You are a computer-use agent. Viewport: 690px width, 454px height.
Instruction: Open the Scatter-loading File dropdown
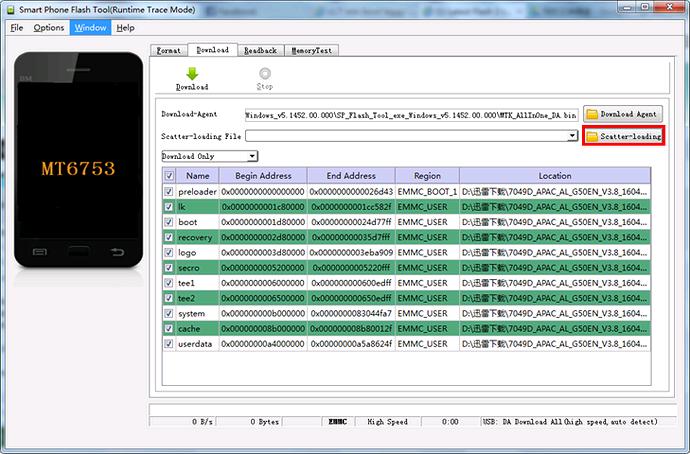pyautogui.click(x=572, y=135)
